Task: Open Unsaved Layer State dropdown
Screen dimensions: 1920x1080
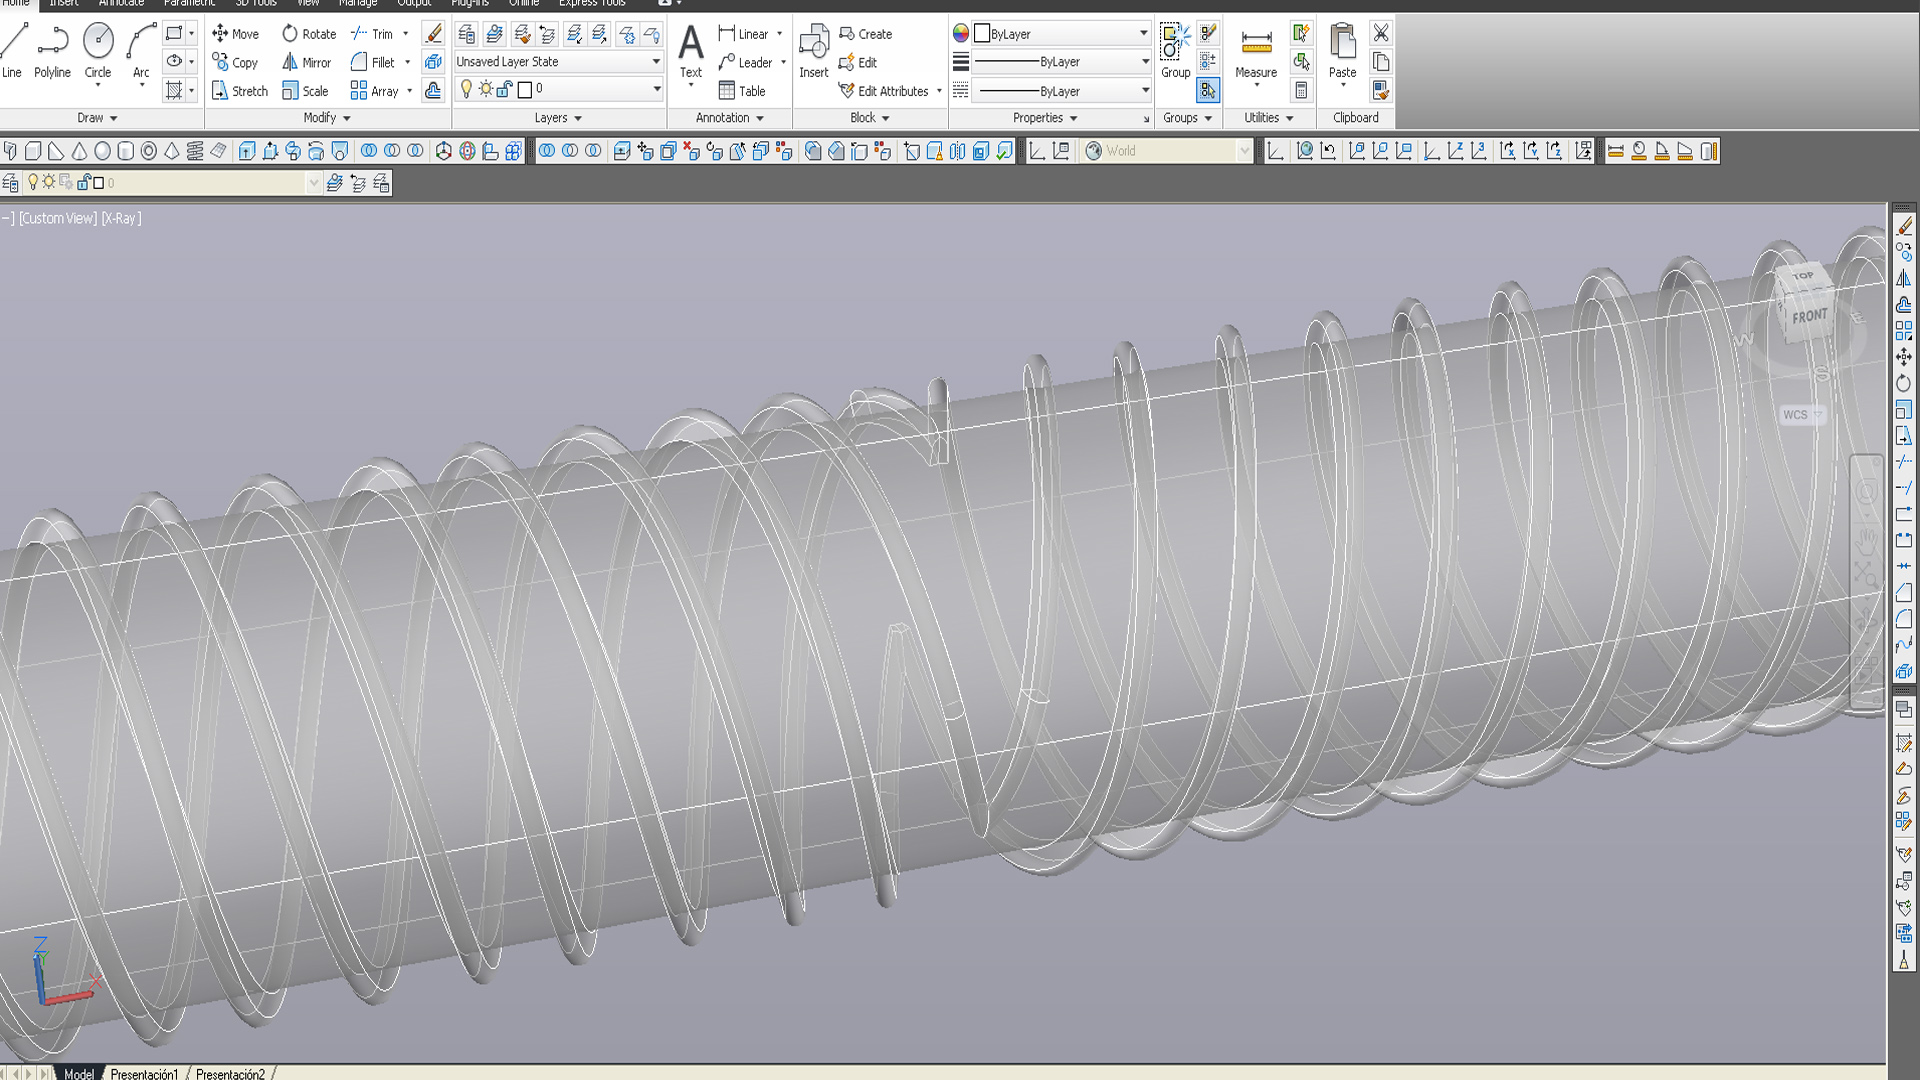Action: [x=558, y=61]
